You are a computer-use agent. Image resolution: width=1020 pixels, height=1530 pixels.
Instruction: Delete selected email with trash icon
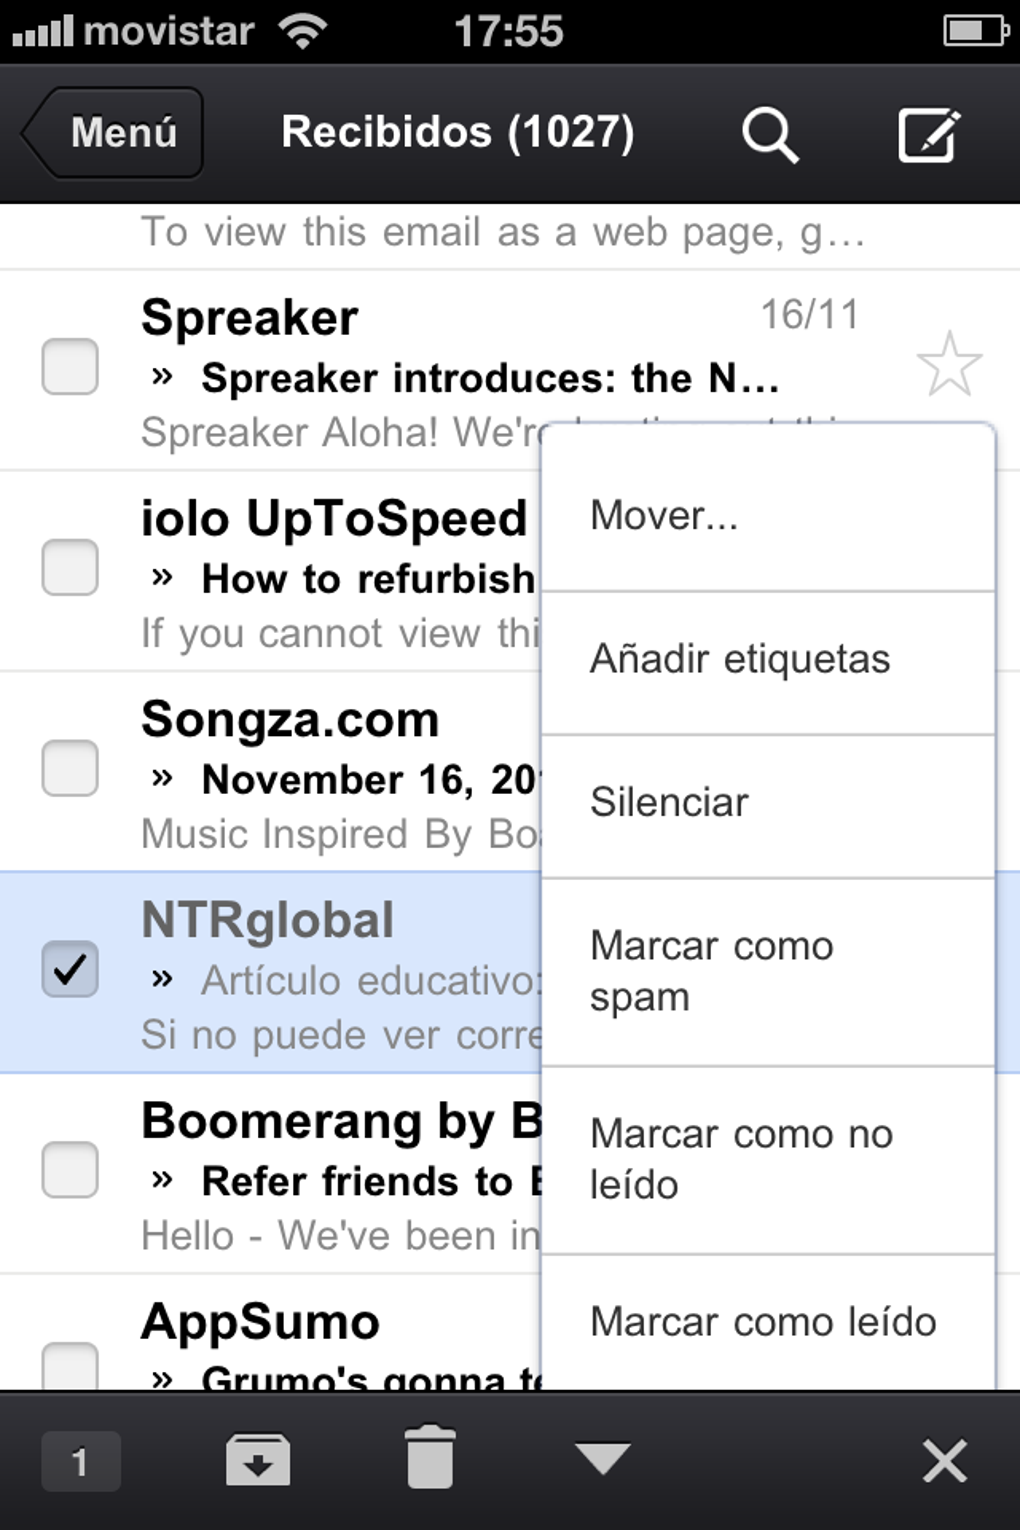430,1460
